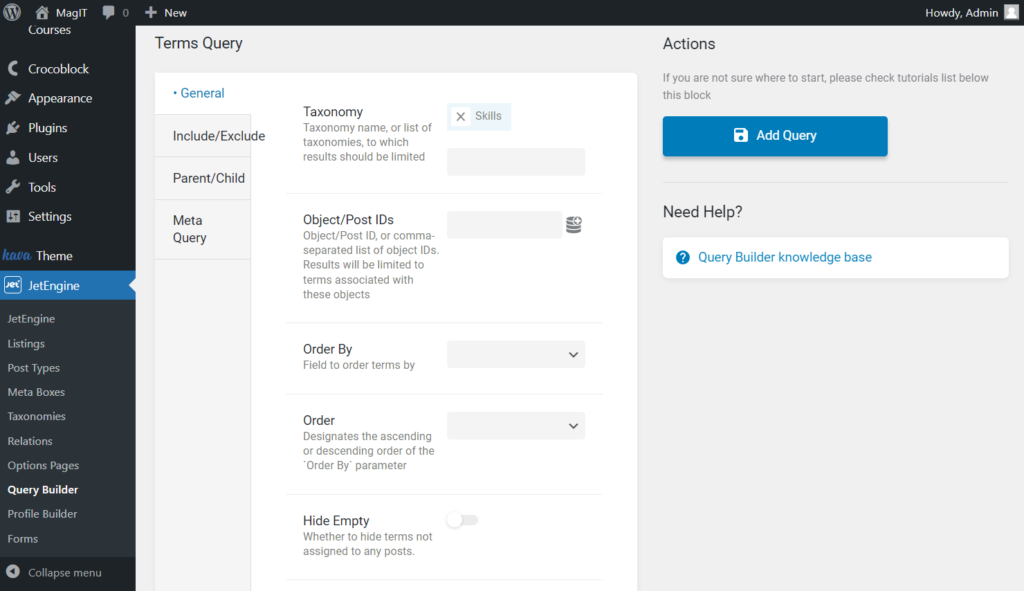Screen dimensions: 1024x591
Task: Click the Plugins plug icon
Action: pyautogui.click(x=12, y=128)
